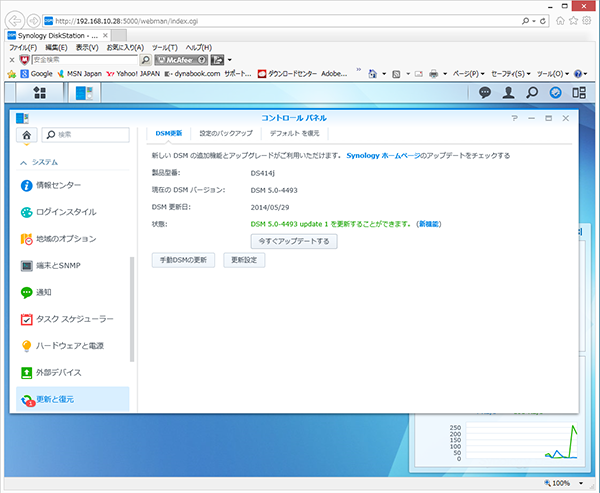Open 表示(V) menu

87,47
